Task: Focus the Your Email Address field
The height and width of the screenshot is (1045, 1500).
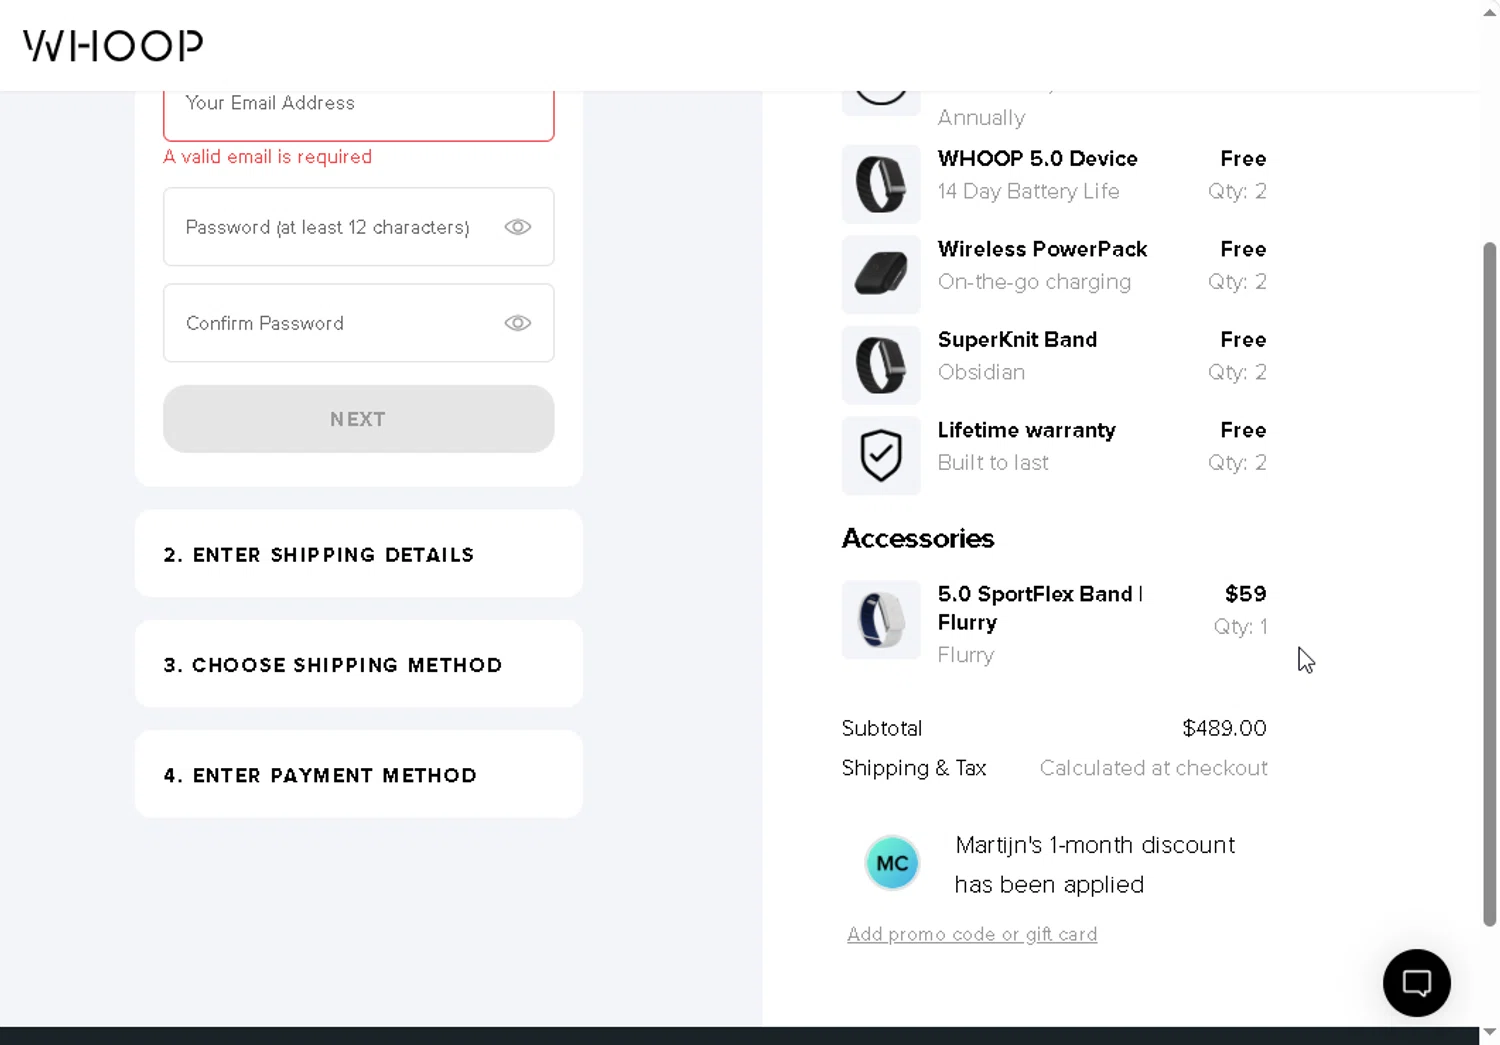Action: 359,109
